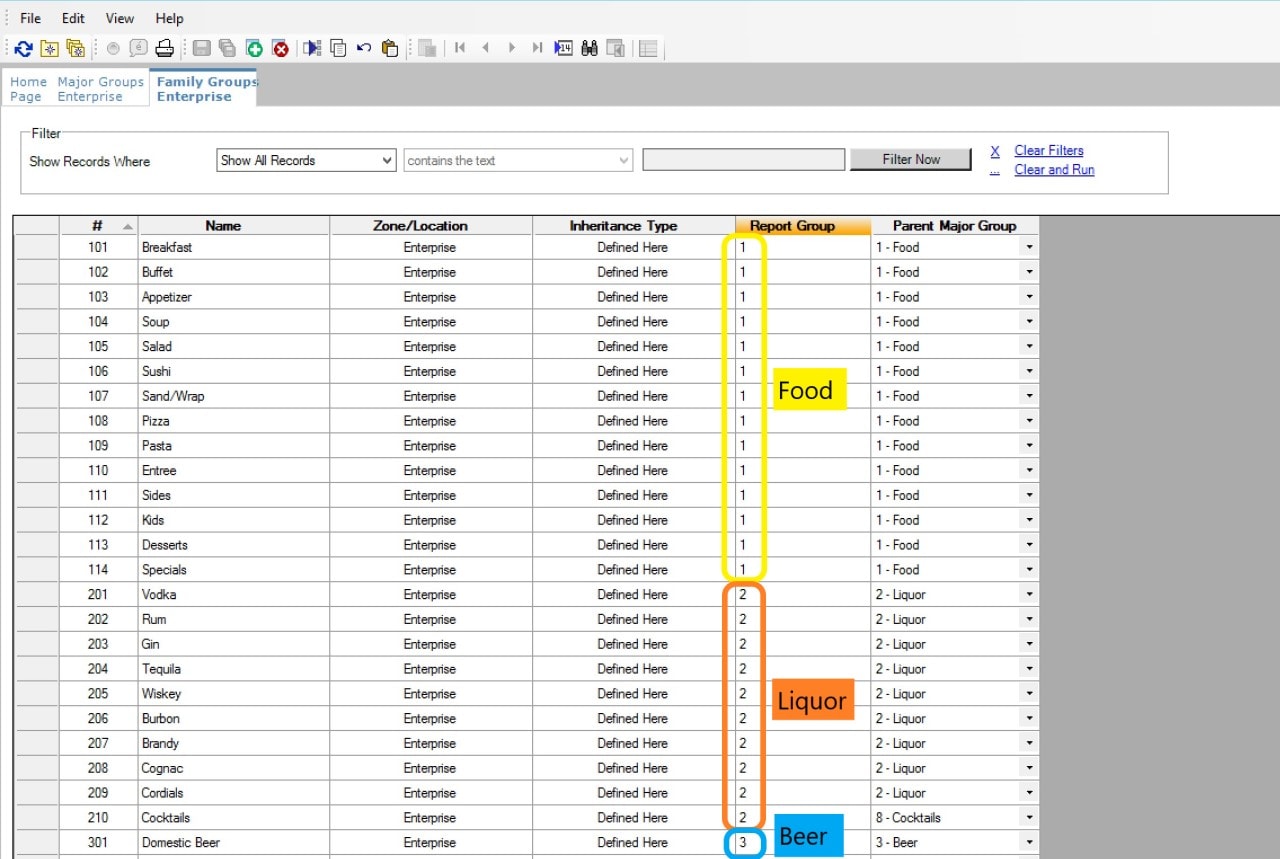
Task: Switch to the Major Groups Enterprise tab
Action: coord(101,89)
